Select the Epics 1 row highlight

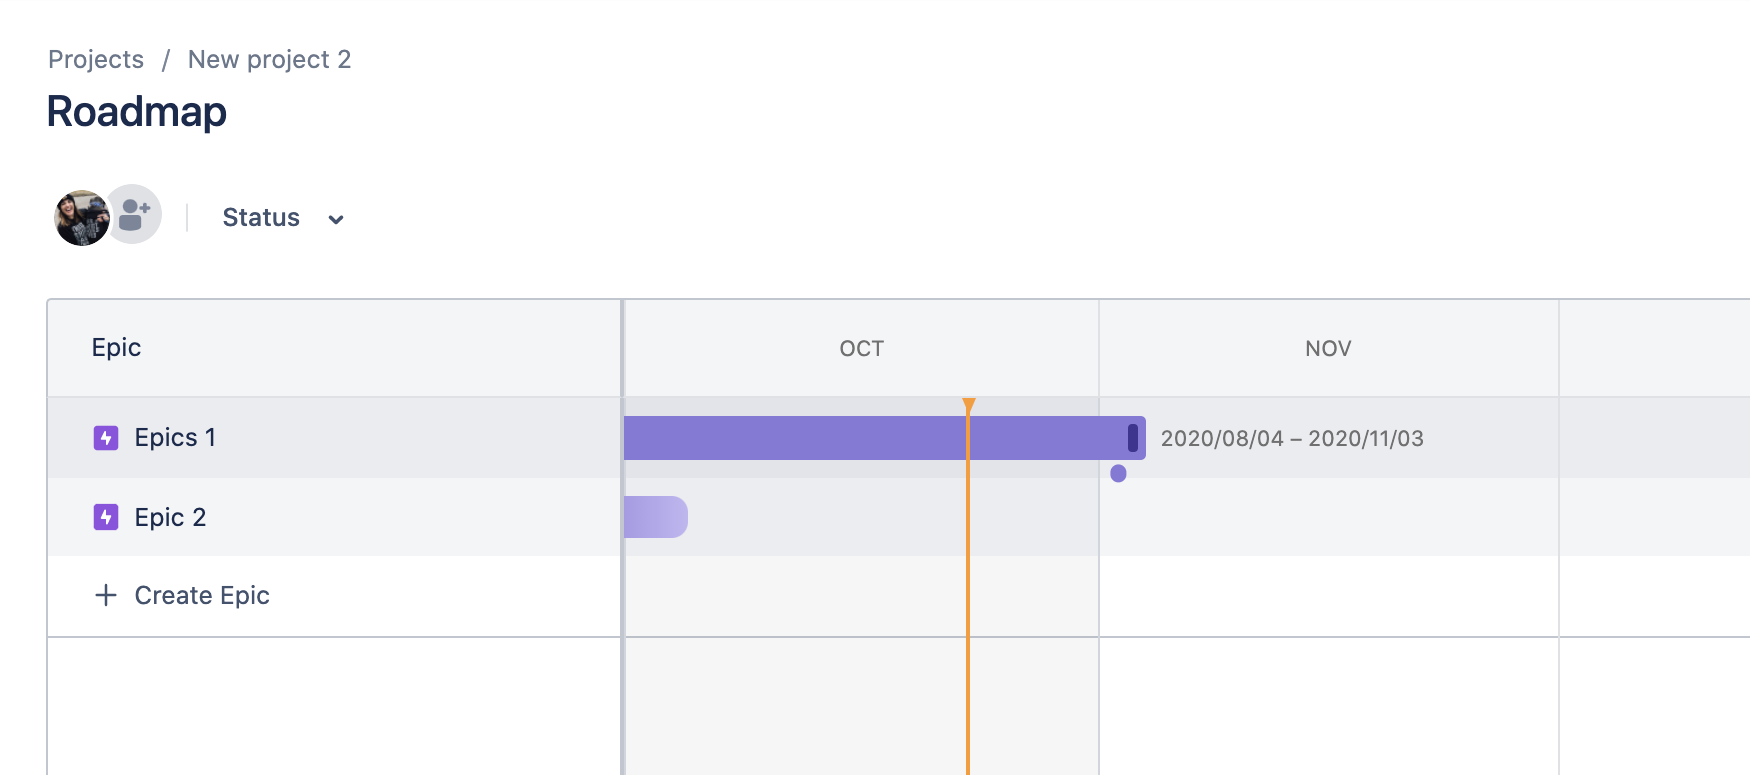click(350, 437)
